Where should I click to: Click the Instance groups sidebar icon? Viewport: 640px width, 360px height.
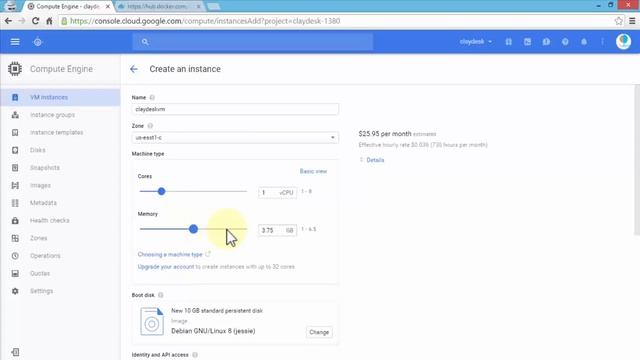[x=15, y=115]
